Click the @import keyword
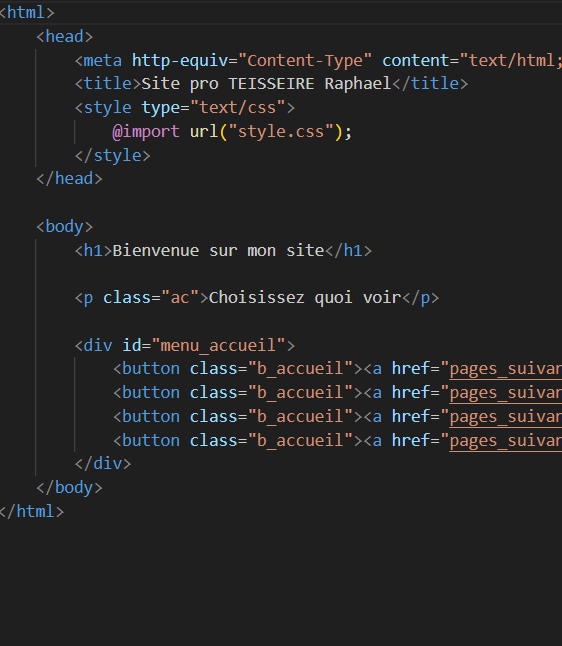The height and width of the screenshot is (646, 562). point(146,131)
